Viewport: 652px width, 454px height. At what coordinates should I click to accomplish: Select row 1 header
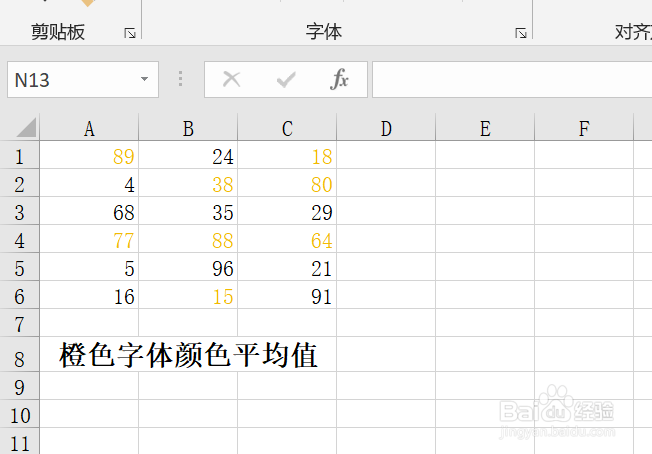click(x=20, y=155)
